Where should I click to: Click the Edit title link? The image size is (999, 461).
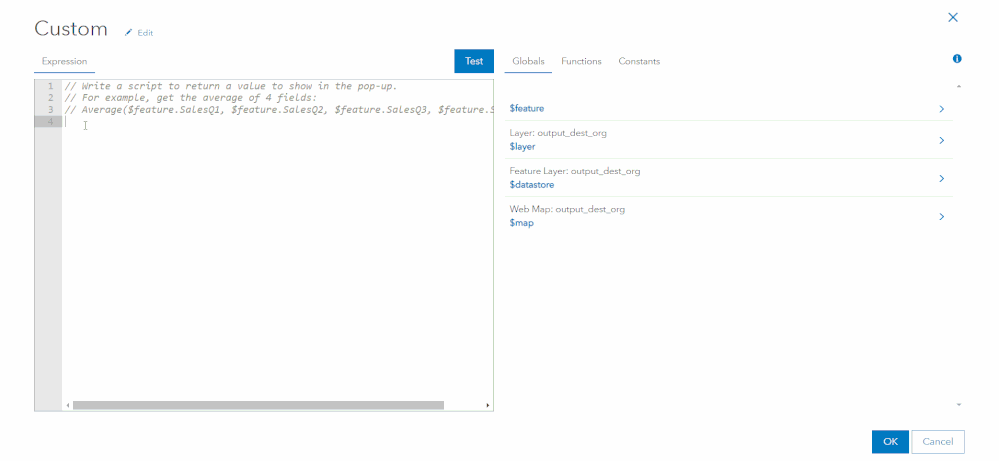[x=145, y=33]
